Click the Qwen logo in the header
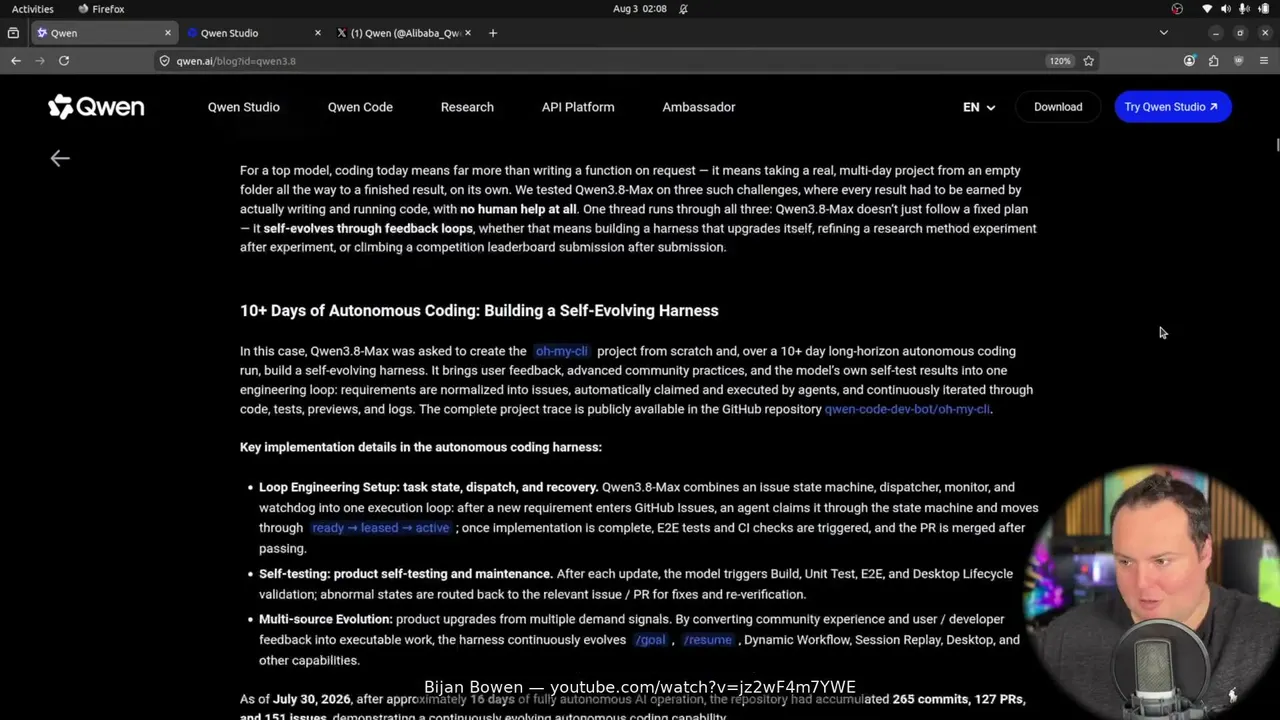This screenshot has width=1280, height=720. (x=96, y=107)
